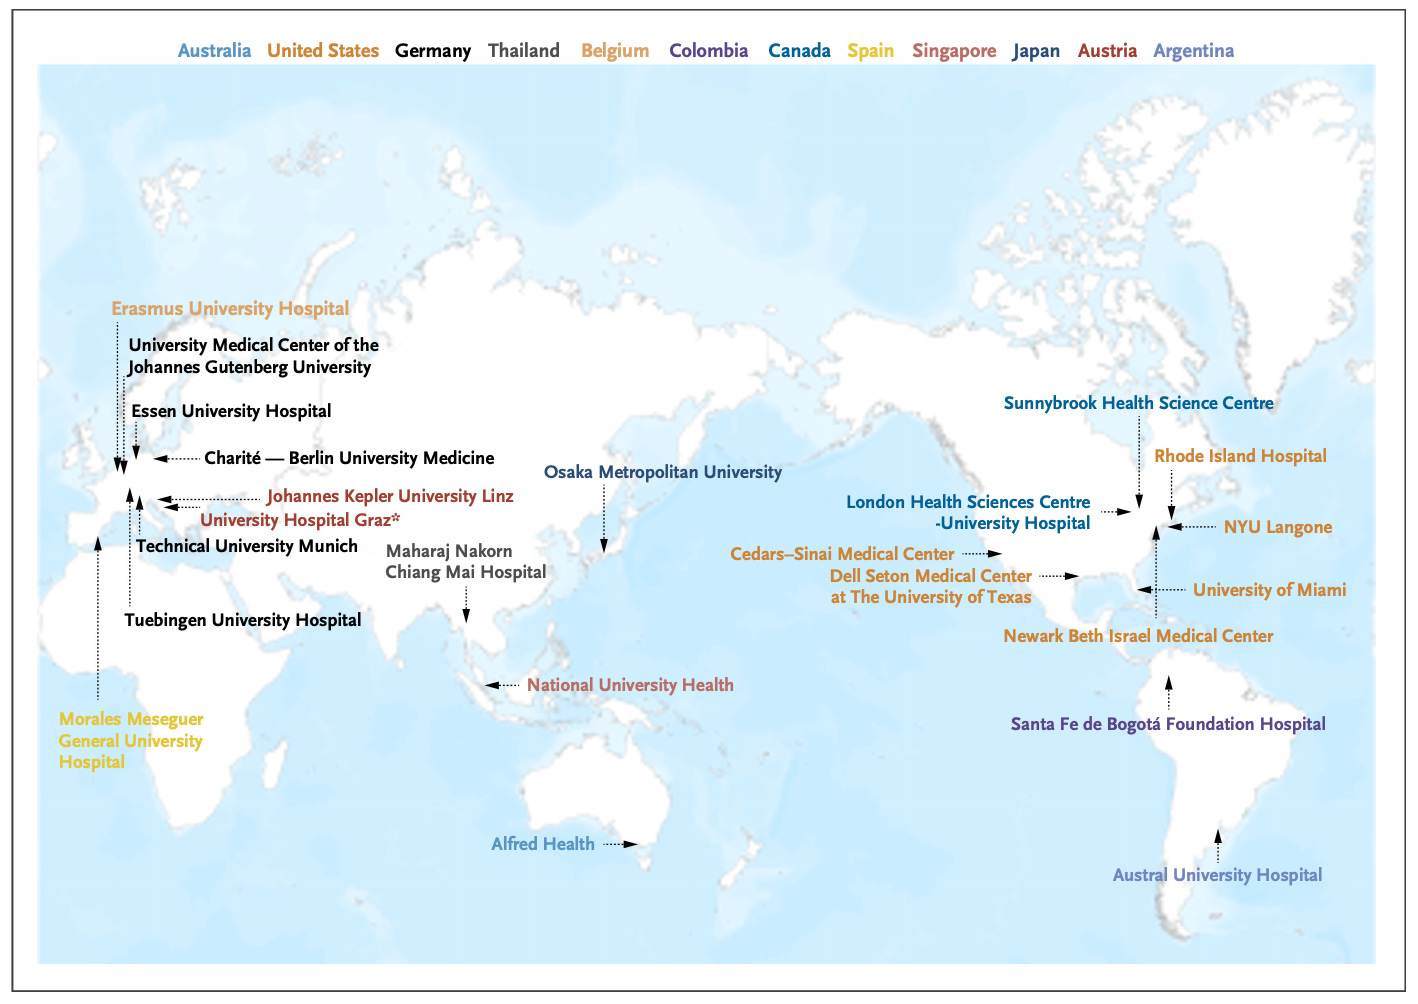Select the Osaka Metropolitan University label

click(x=663, y=472)
